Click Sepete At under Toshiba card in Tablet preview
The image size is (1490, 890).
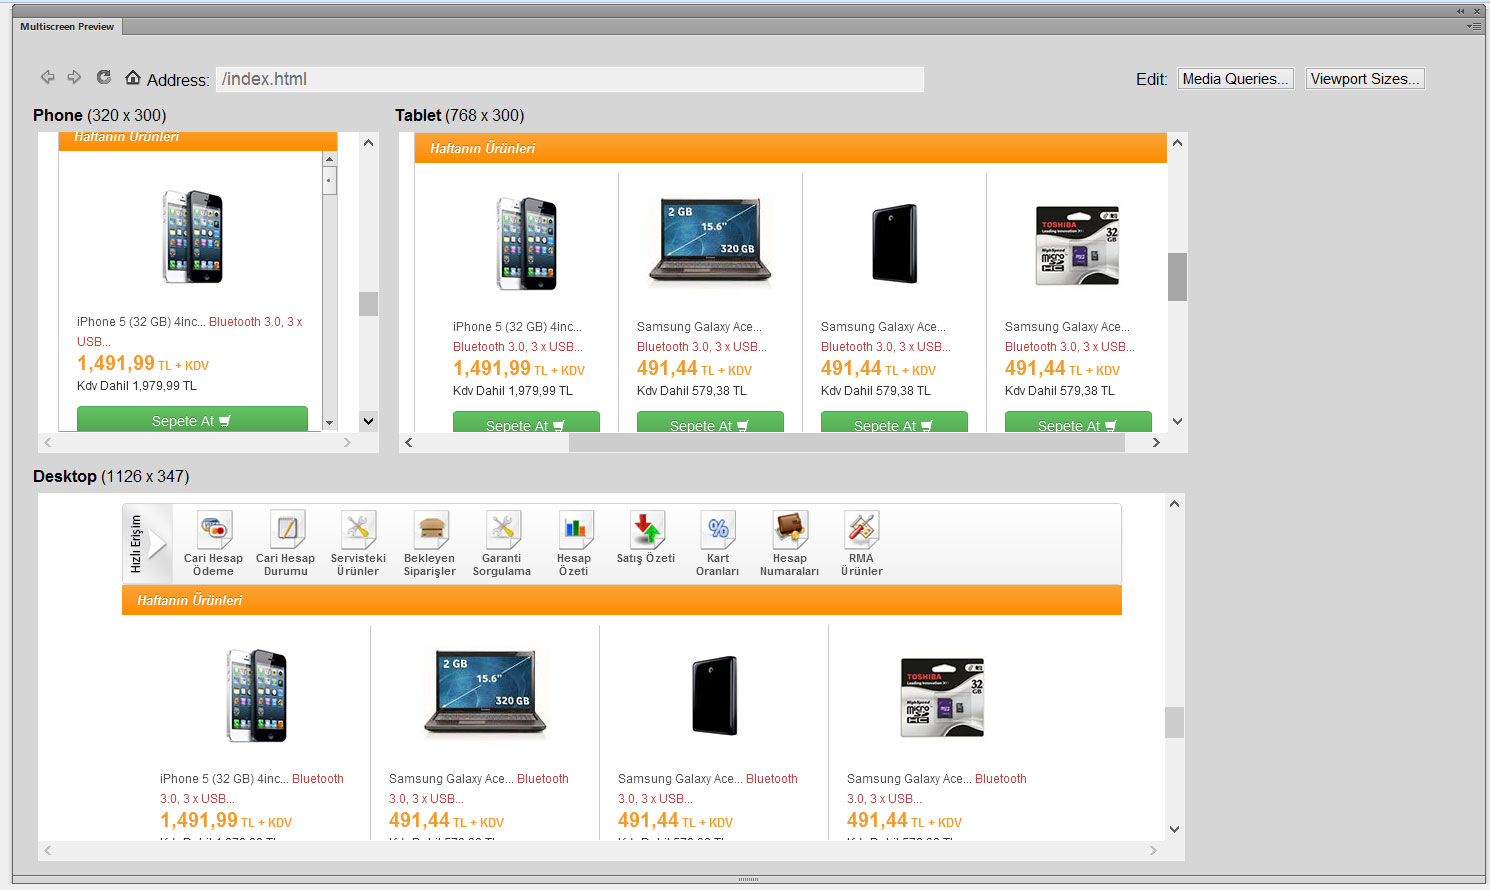tap(1078, 424)
